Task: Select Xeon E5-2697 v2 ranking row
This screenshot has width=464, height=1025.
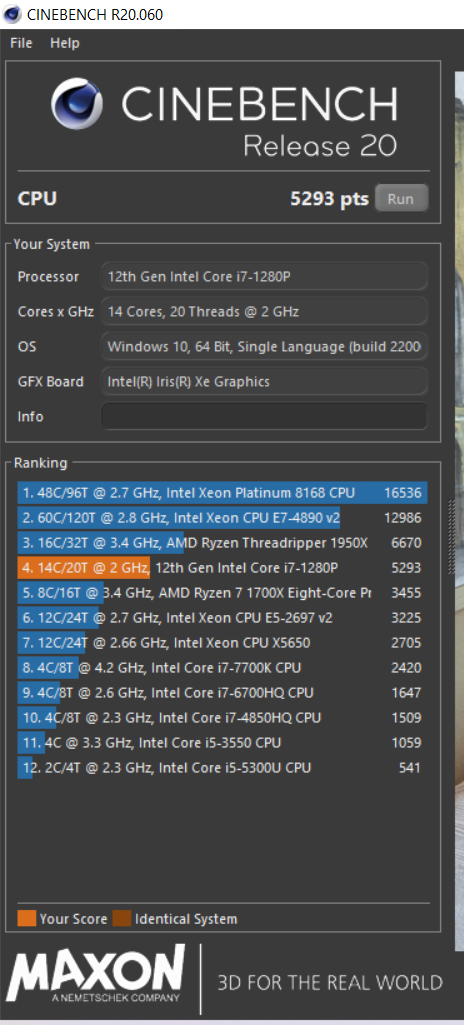Action: (x=222, y=618)
